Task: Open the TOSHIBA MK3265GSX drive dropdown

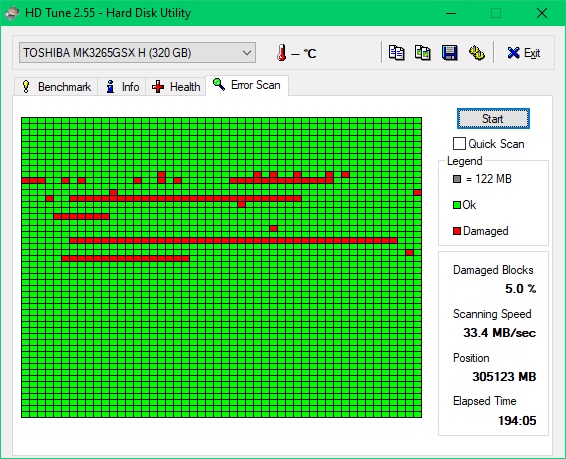Action: tap(137, 53)
